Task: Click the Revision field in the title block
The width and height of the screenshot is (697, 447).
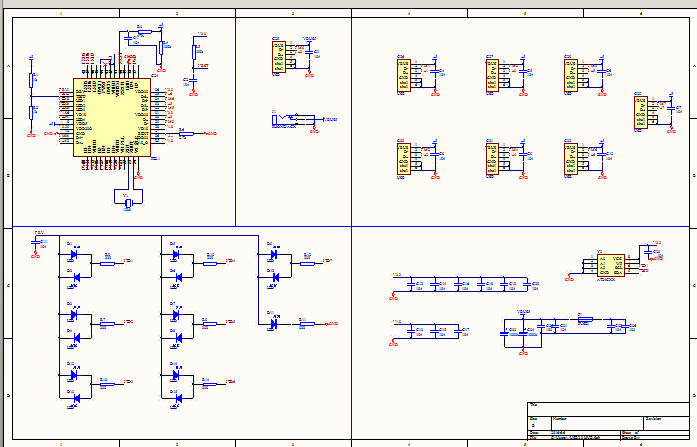Action: point(666,423)
